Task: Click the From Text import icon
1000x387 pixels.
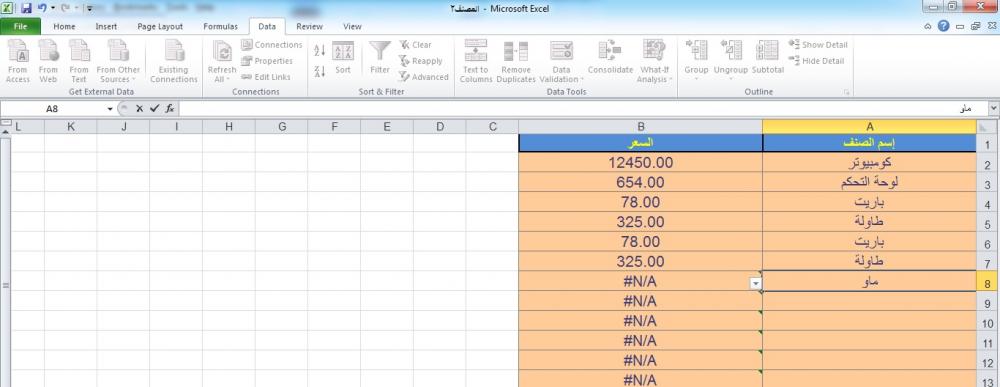Action: point(79,61)
